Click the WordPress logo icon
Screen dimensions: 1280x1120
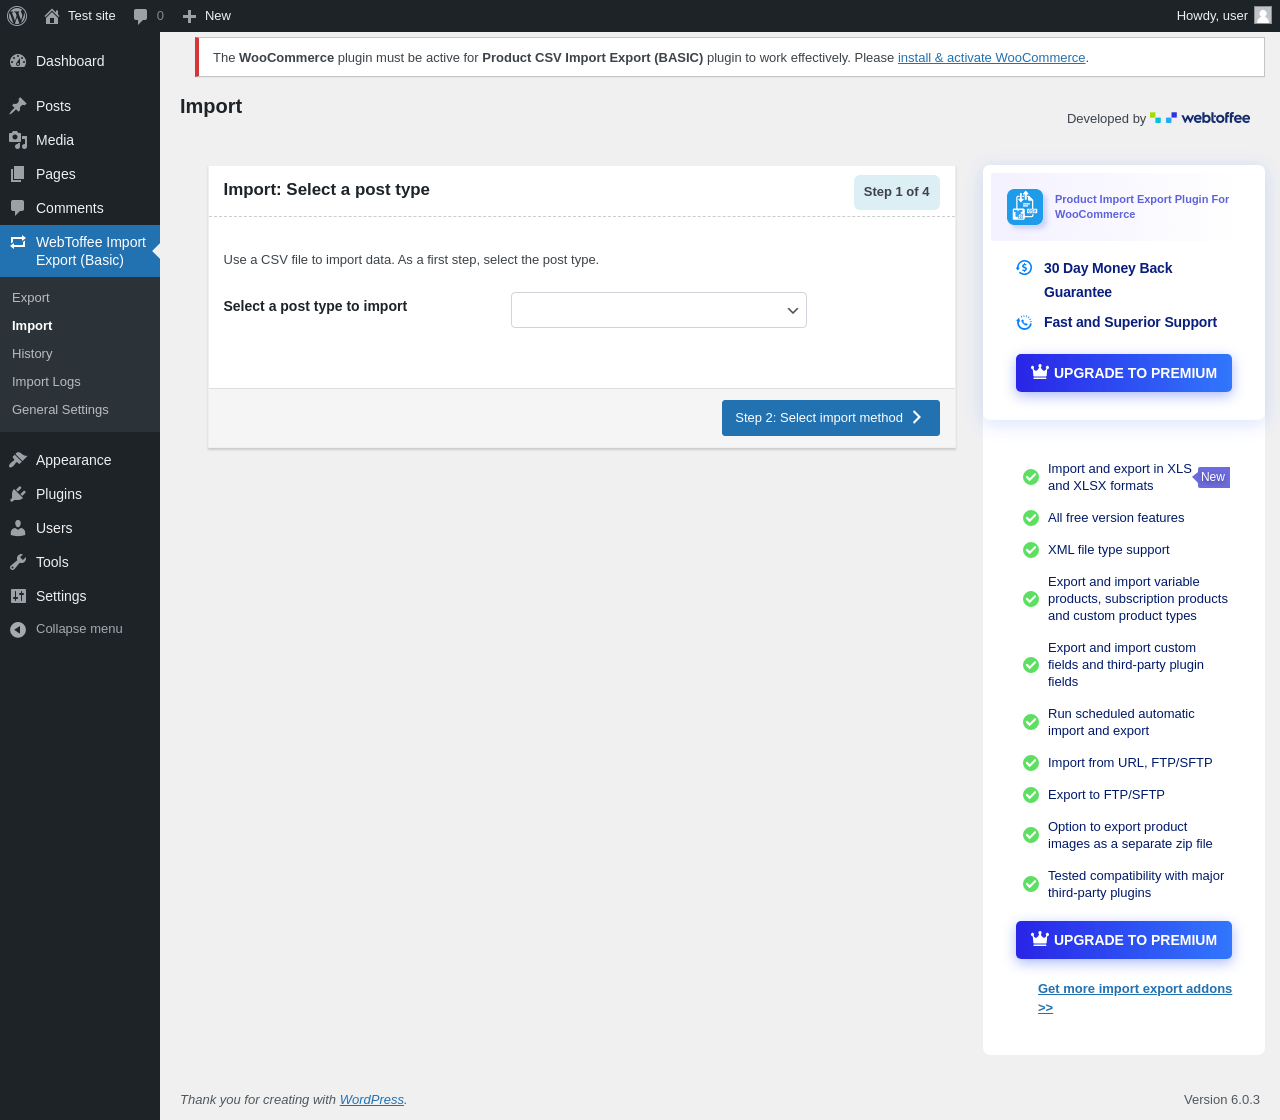coord(17,16)
